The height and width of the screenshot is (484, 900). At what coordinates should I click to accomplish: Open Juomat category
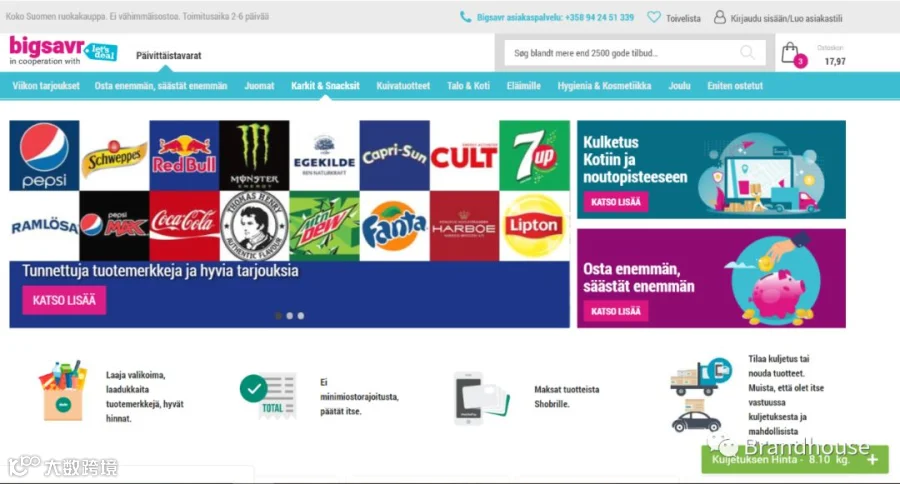point(259,86)
